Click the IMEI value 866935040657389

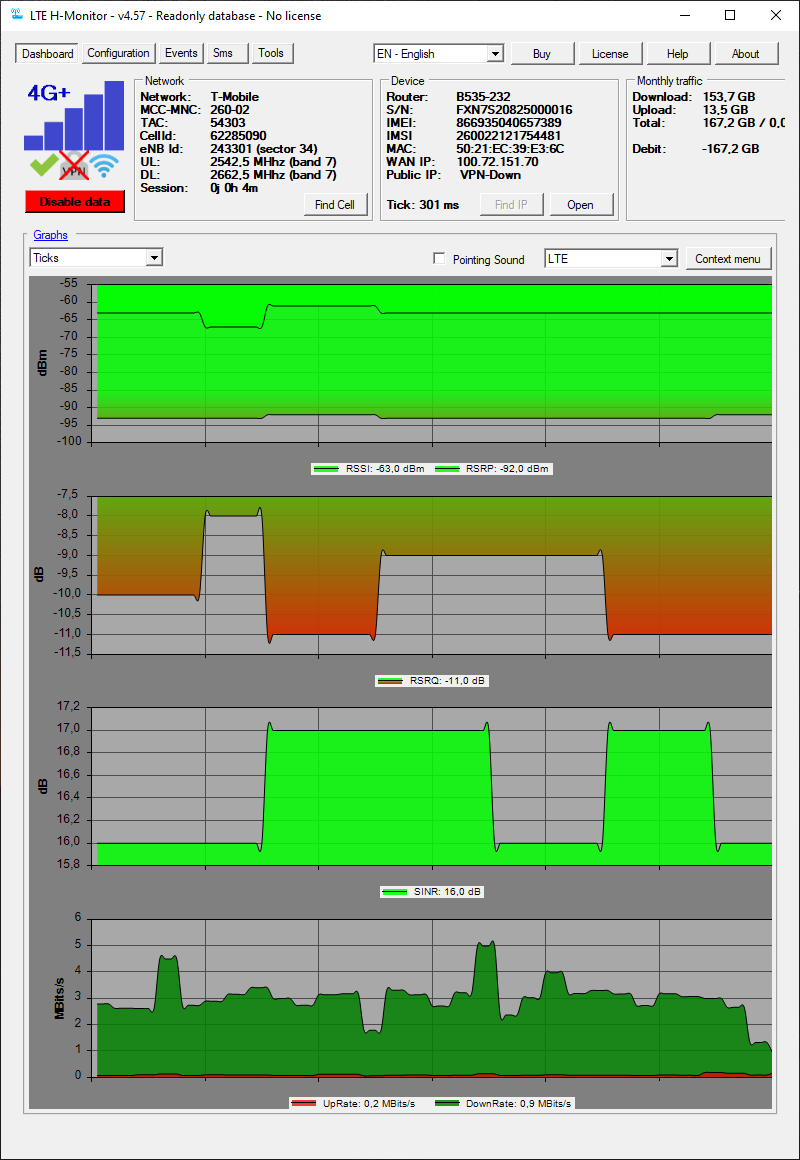click(x=508, y=123)
